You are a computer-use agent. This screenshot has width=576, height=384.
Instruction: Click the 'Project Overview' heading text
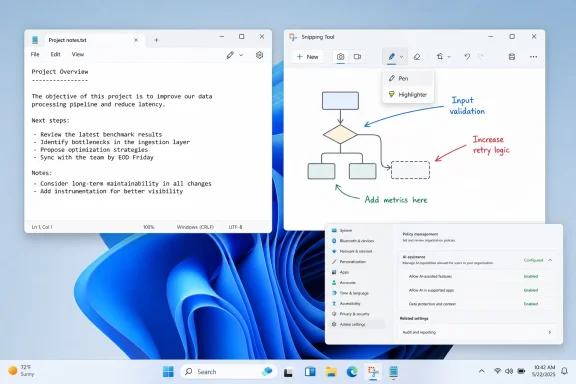coord(60,72)
